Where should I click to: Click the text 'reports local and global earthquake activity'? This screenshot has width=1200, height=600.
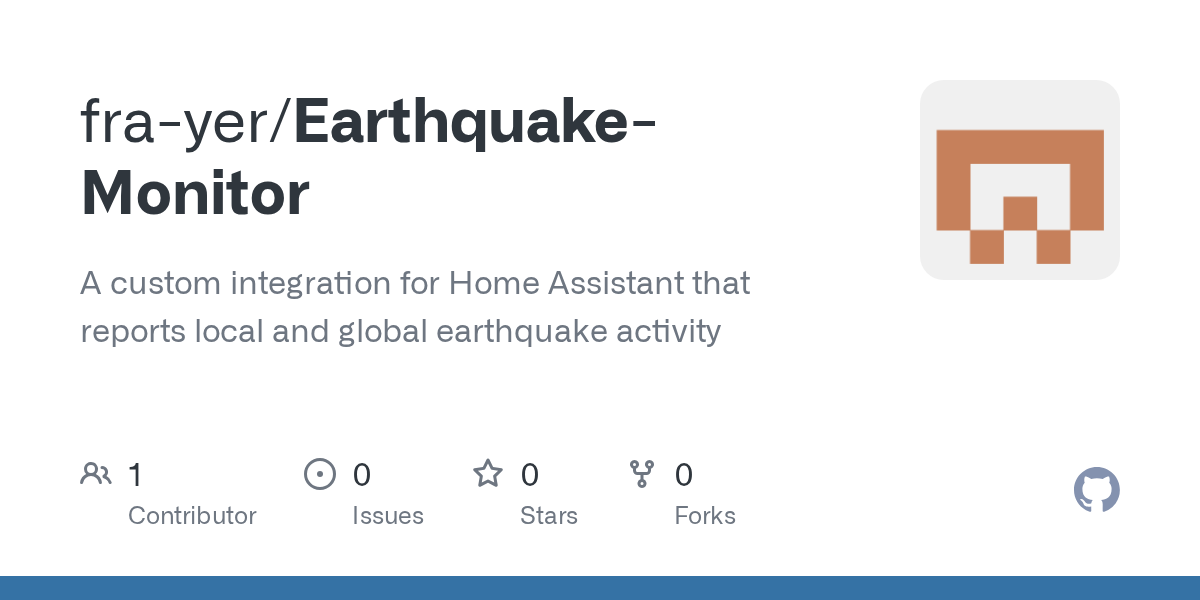coord(400,331)
